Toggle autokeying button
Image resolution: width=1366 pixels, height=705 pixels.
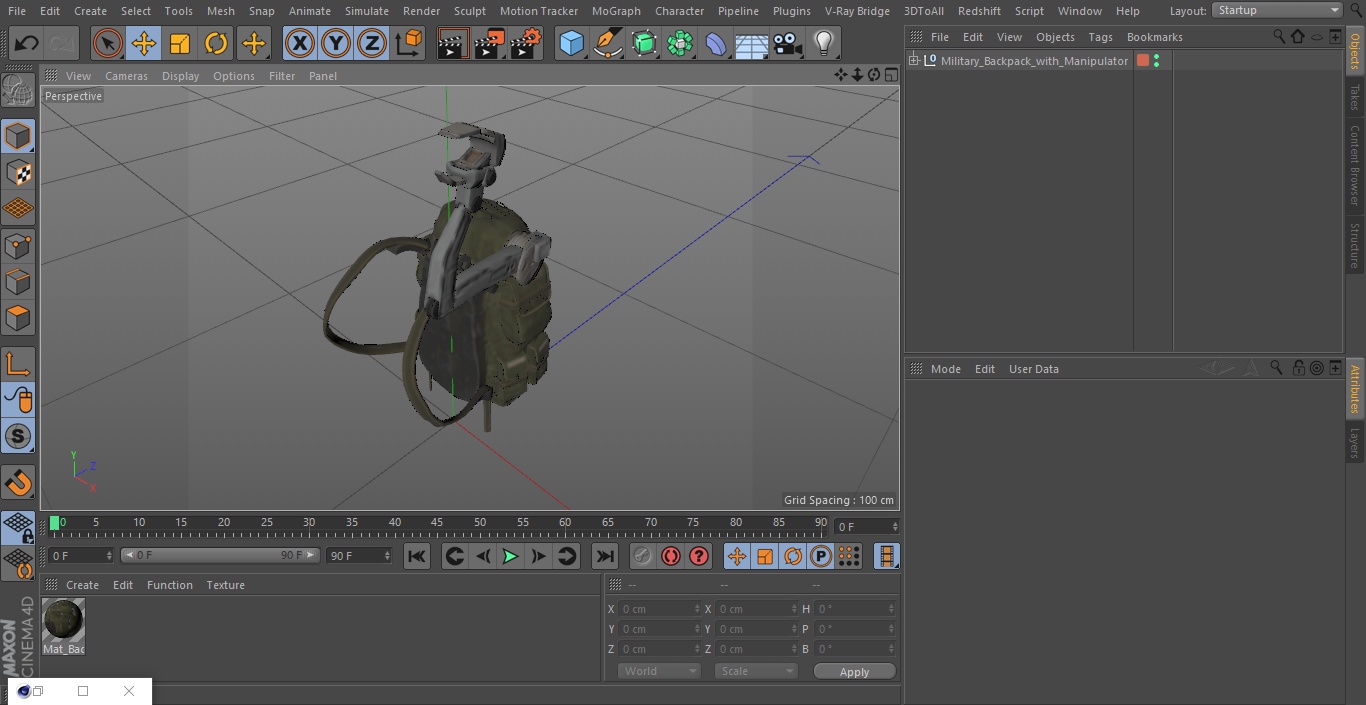click(x=671, y=556)
